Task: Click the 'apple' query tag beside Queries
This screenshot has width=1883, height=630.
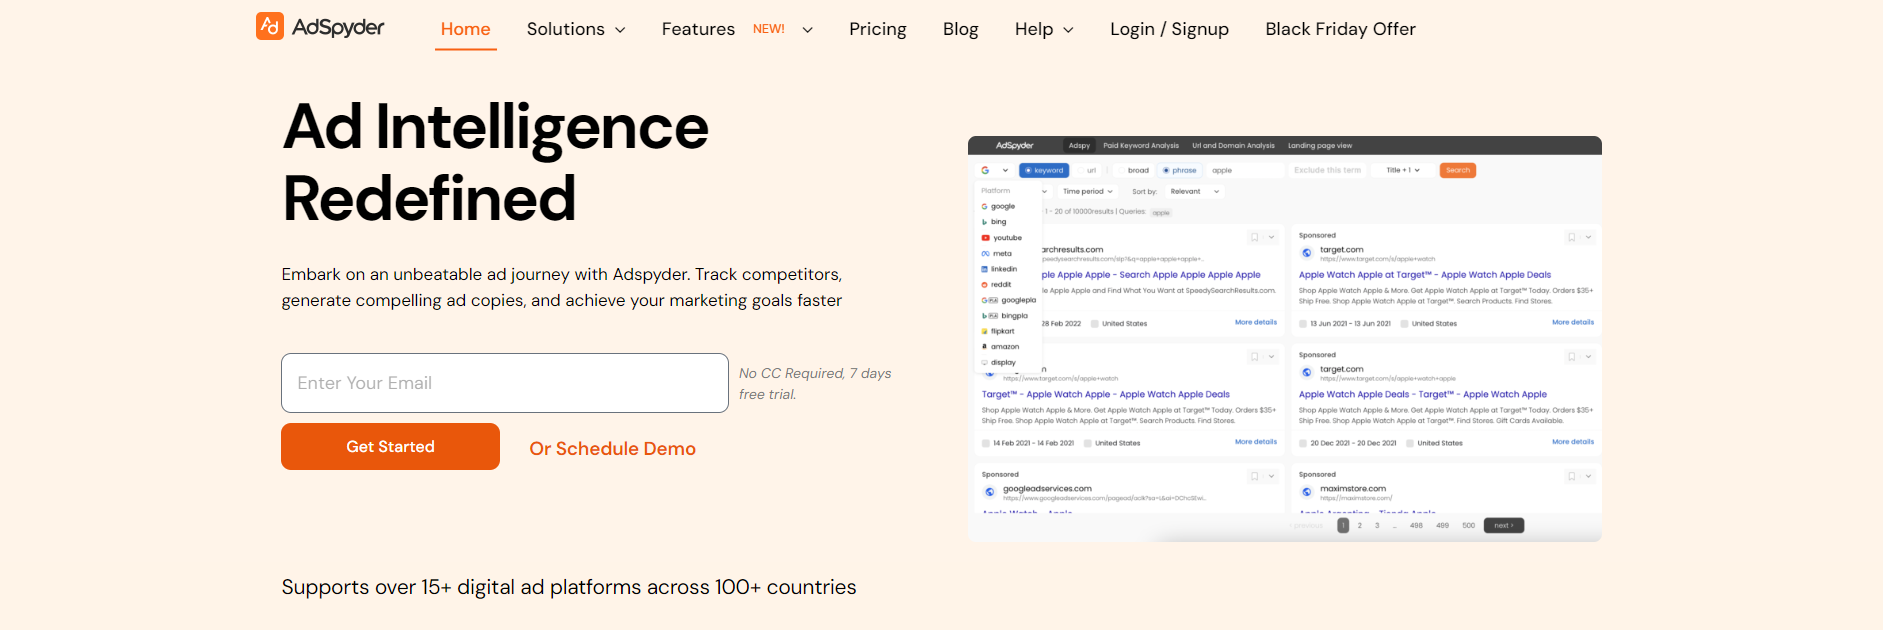Action: coord(1161,213)
